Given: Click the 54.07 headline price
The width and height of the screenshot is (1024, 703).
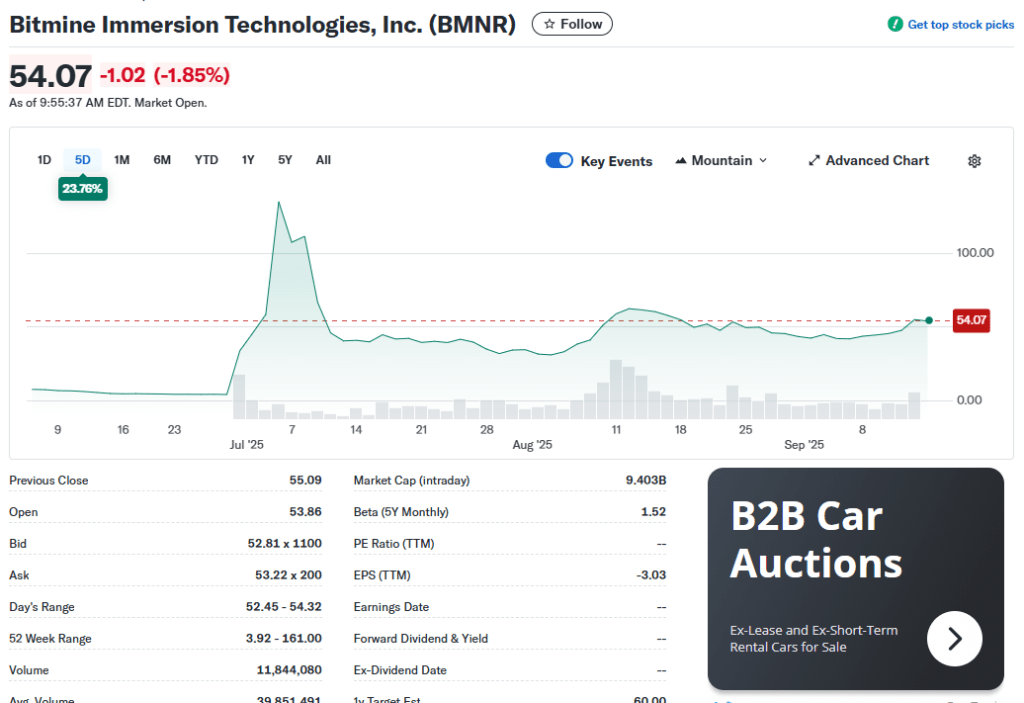Looking at the screenshot, I should [50, 76].
